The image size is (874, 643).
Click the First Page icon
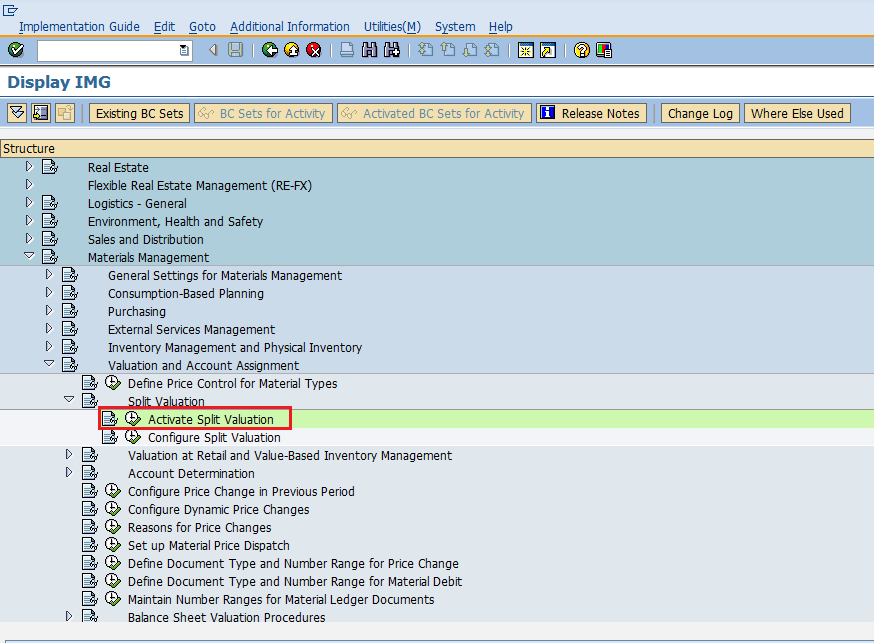click(x=425, y=50)
